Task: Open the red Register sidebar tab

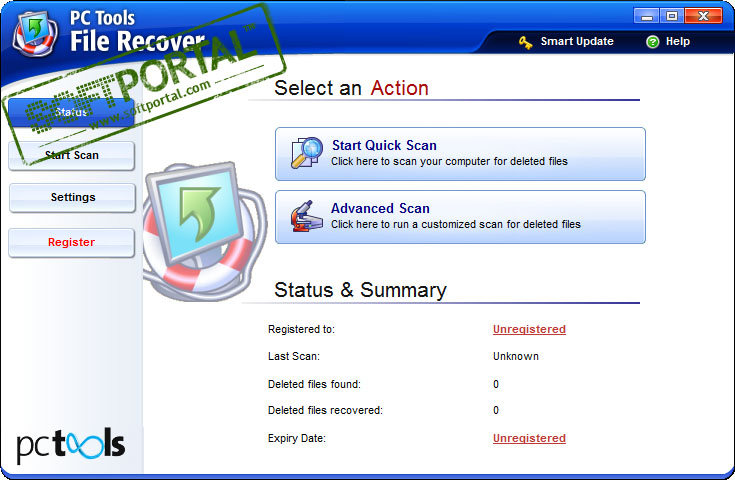Action: [x=71, y=242]
